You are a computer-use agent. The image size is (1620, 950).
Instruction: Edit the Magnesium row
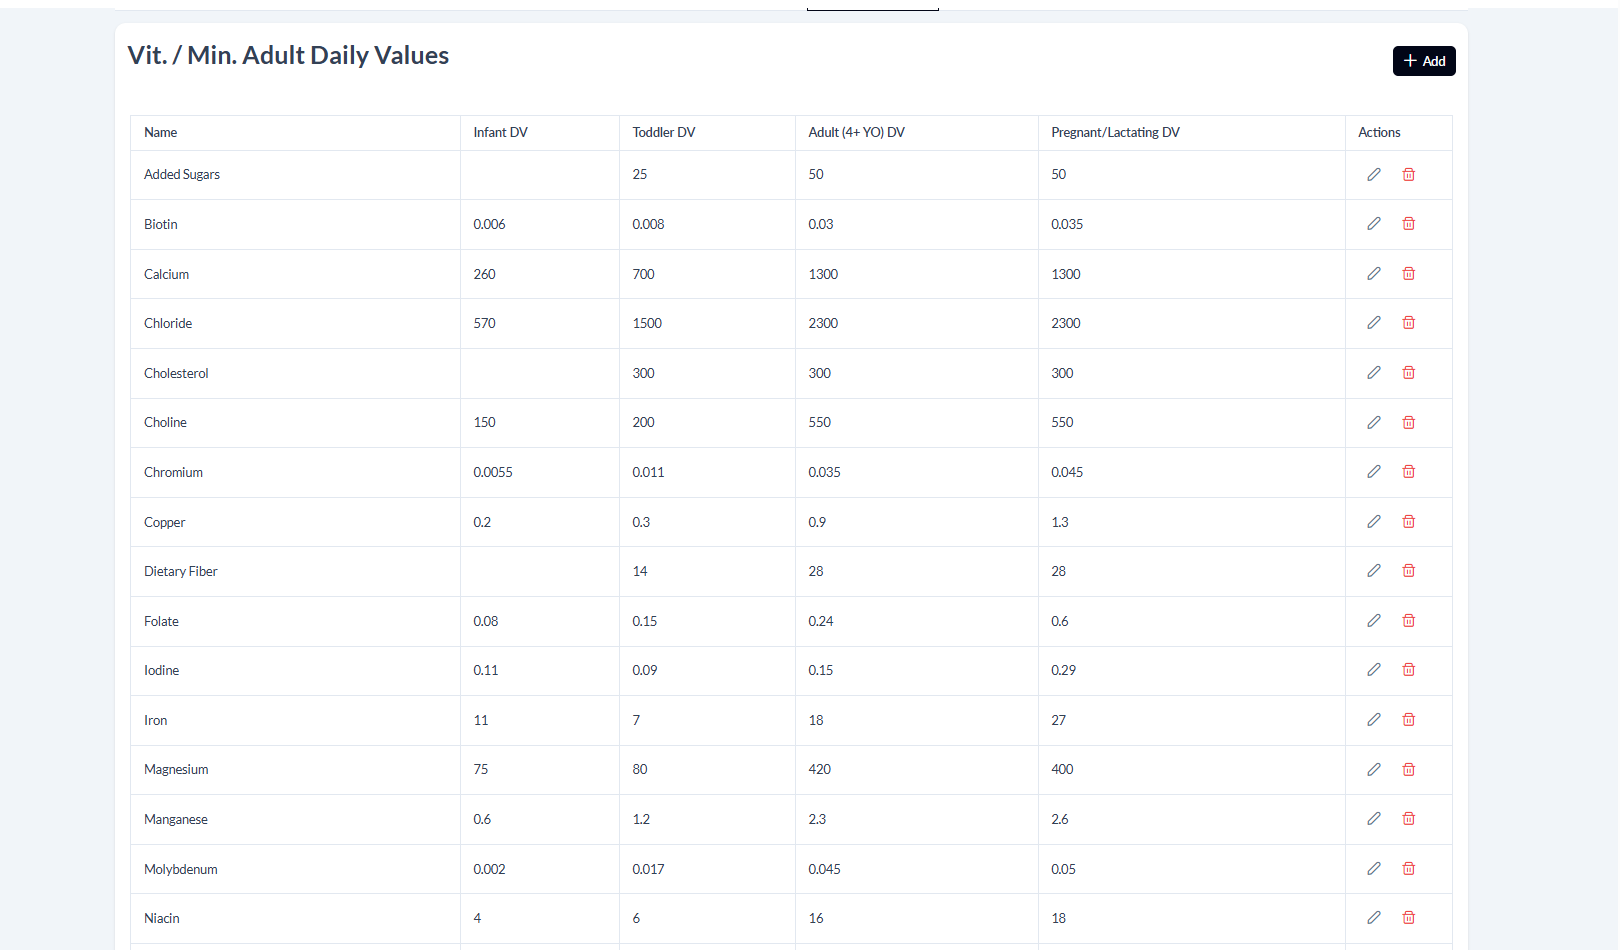coord(1374,770)
